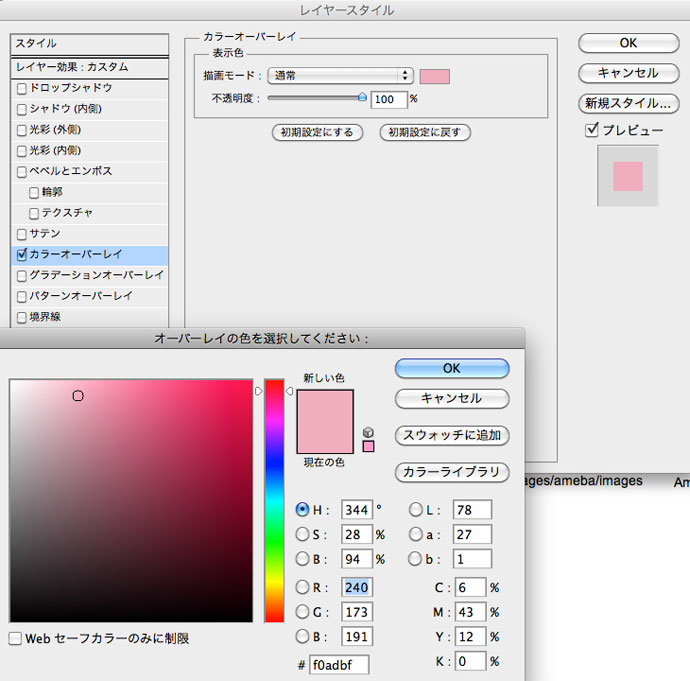Select the S saturation radio button
Screen dimensions: 690x681
tap(303, 534)
